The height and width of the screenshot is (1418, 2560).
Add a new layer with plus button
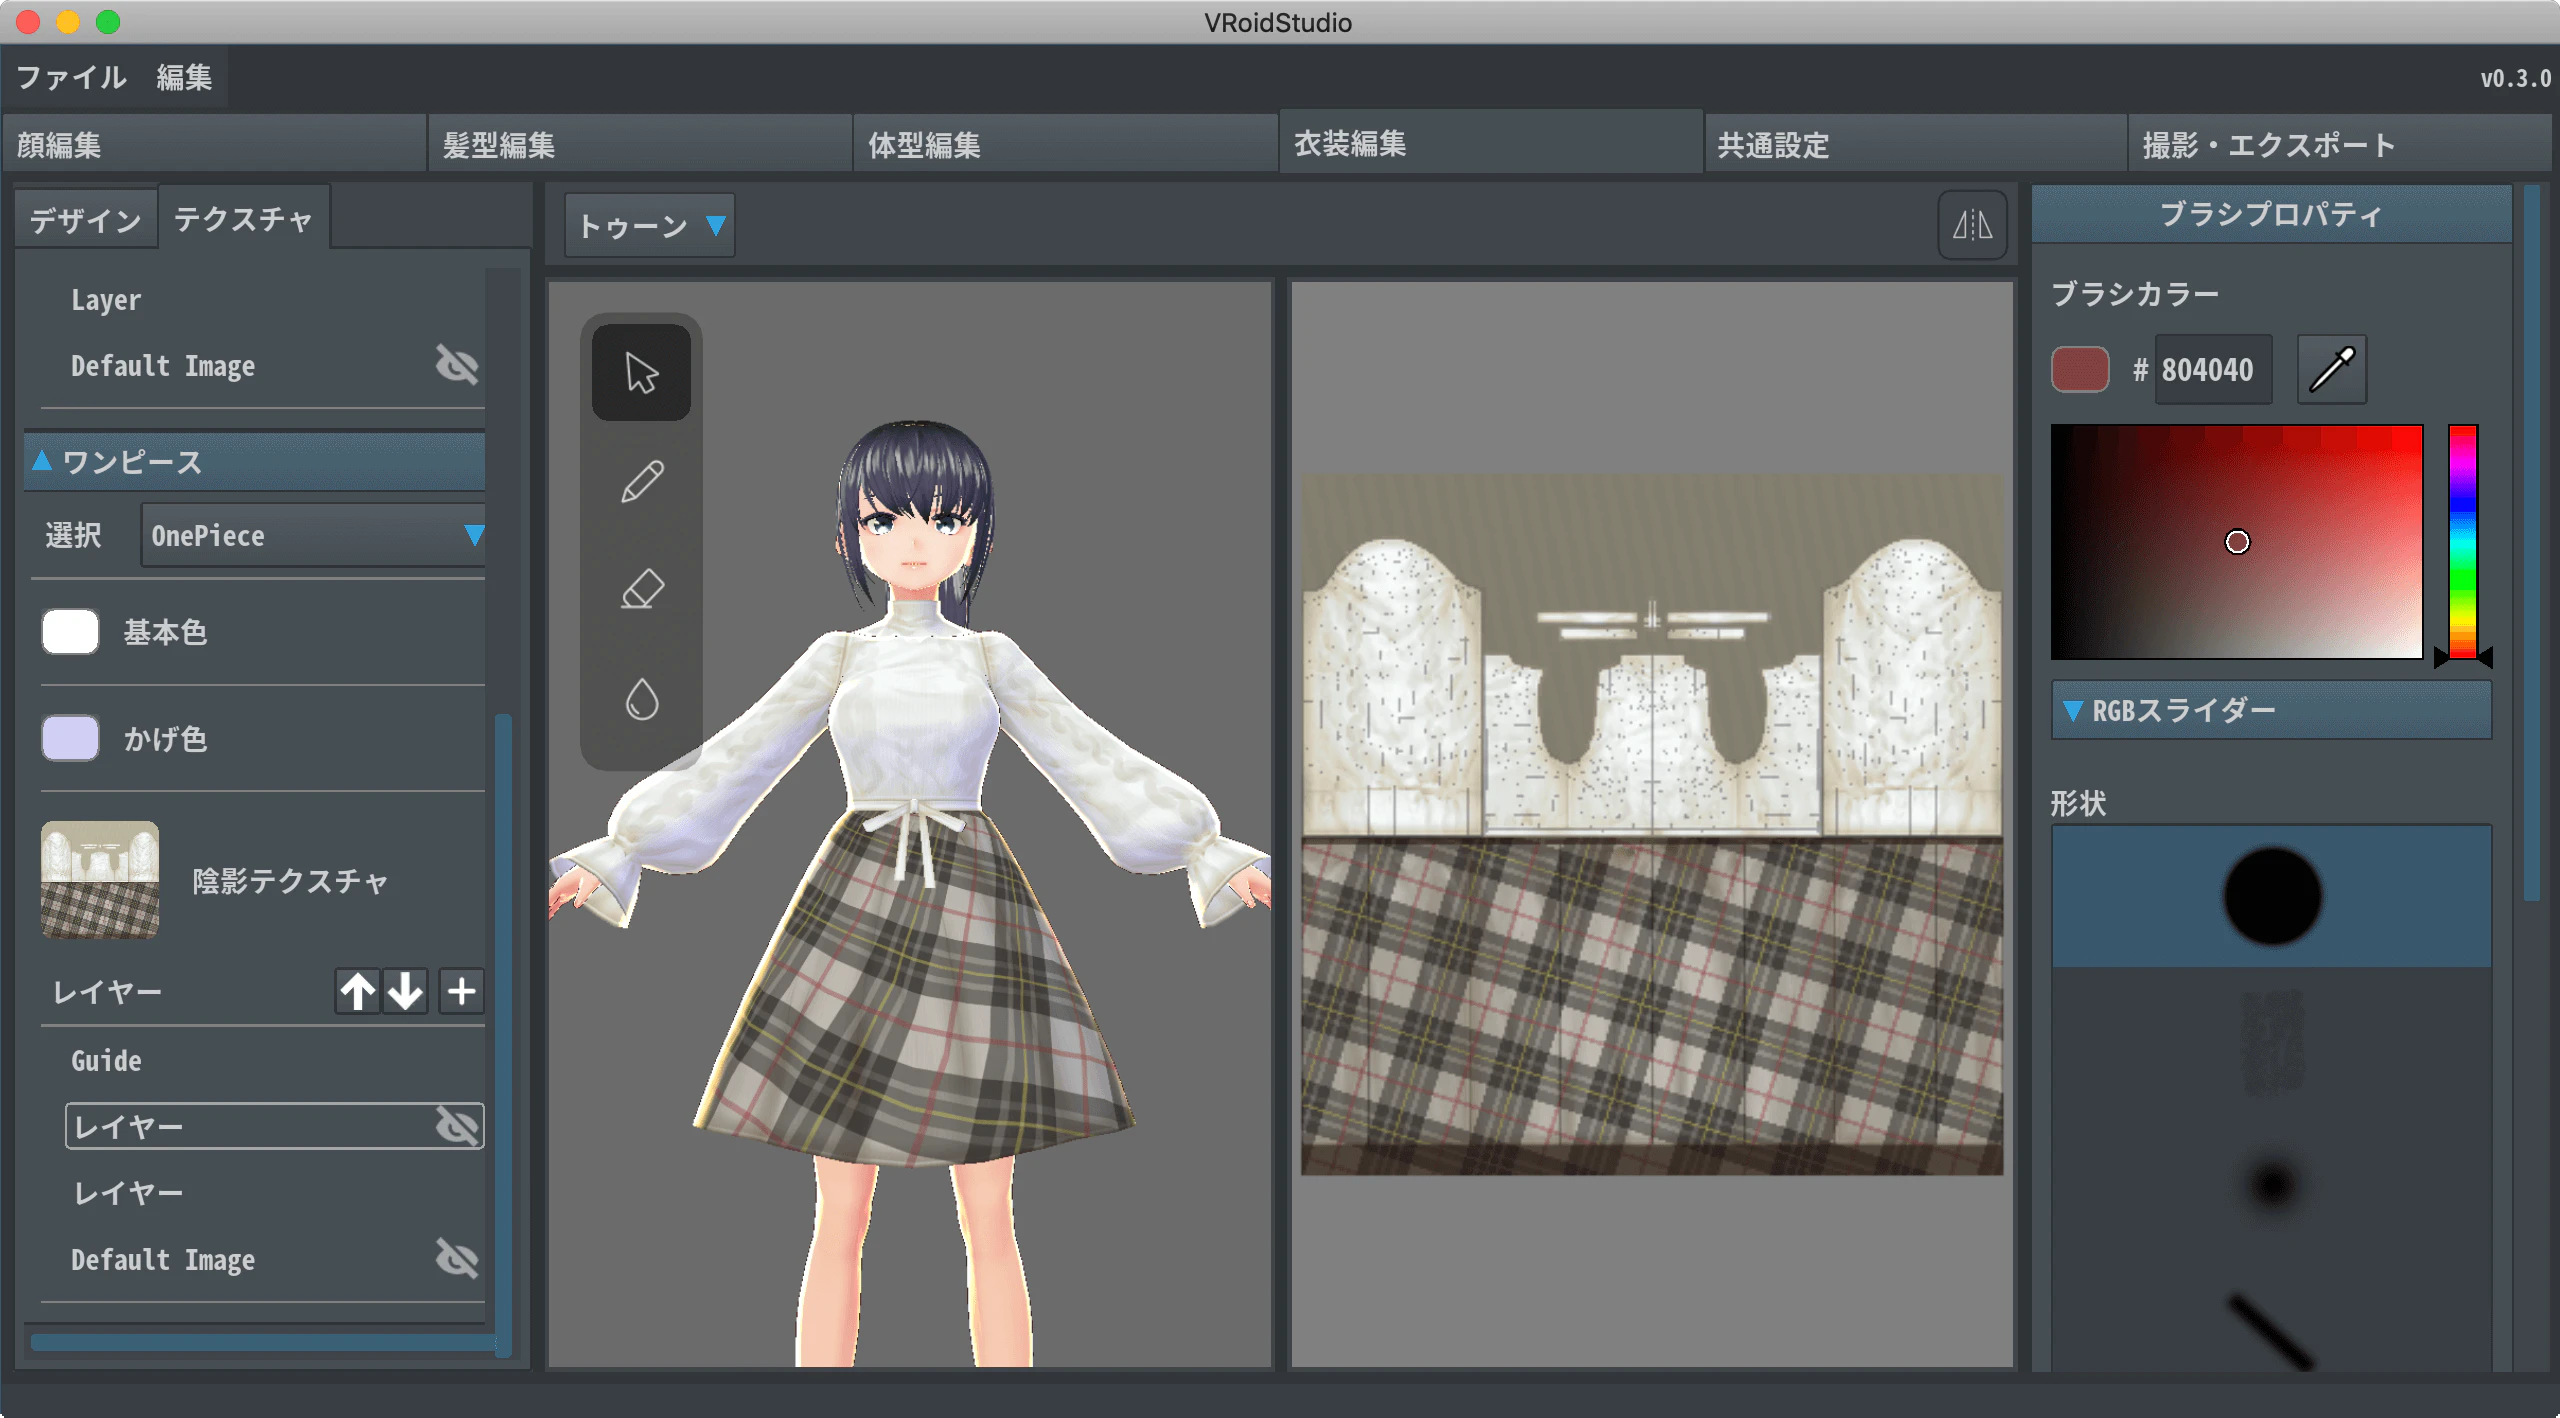pyautogui.click(x=461, y=991)
